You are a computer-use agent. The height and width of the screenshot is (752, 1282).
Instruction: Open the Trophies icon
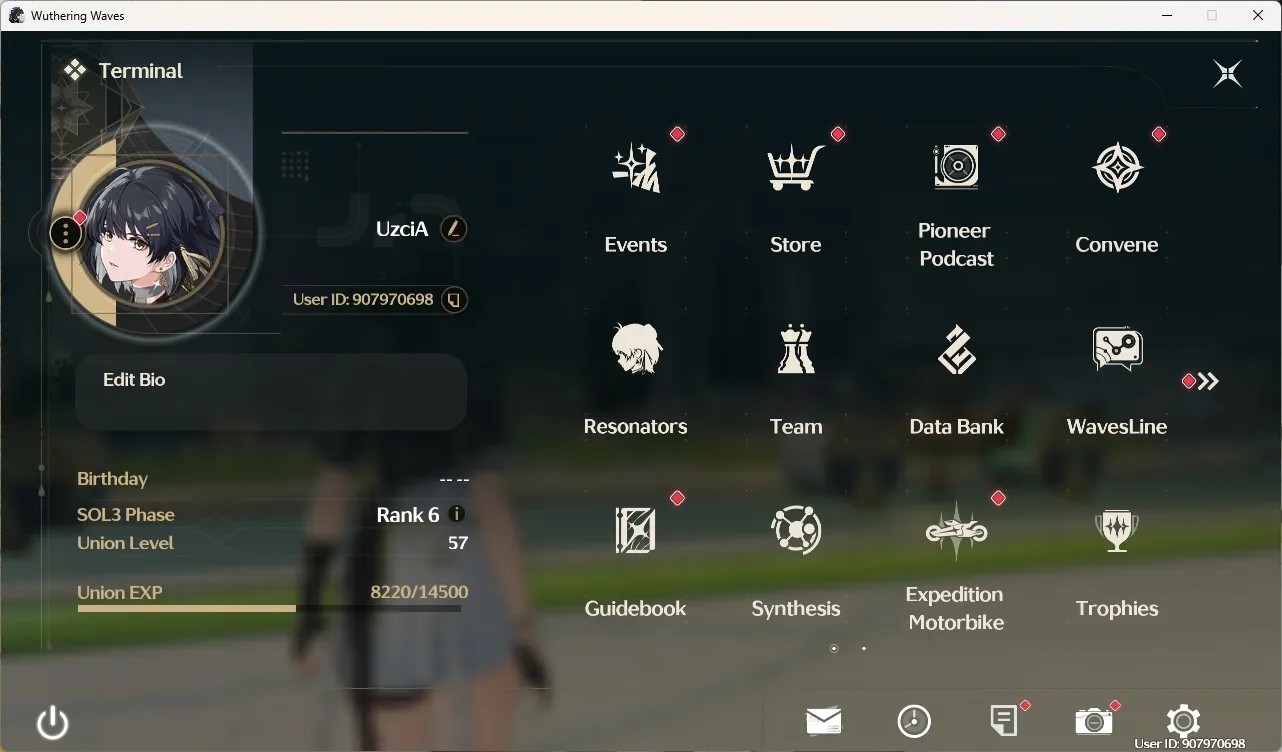[x=1117, y=531]
